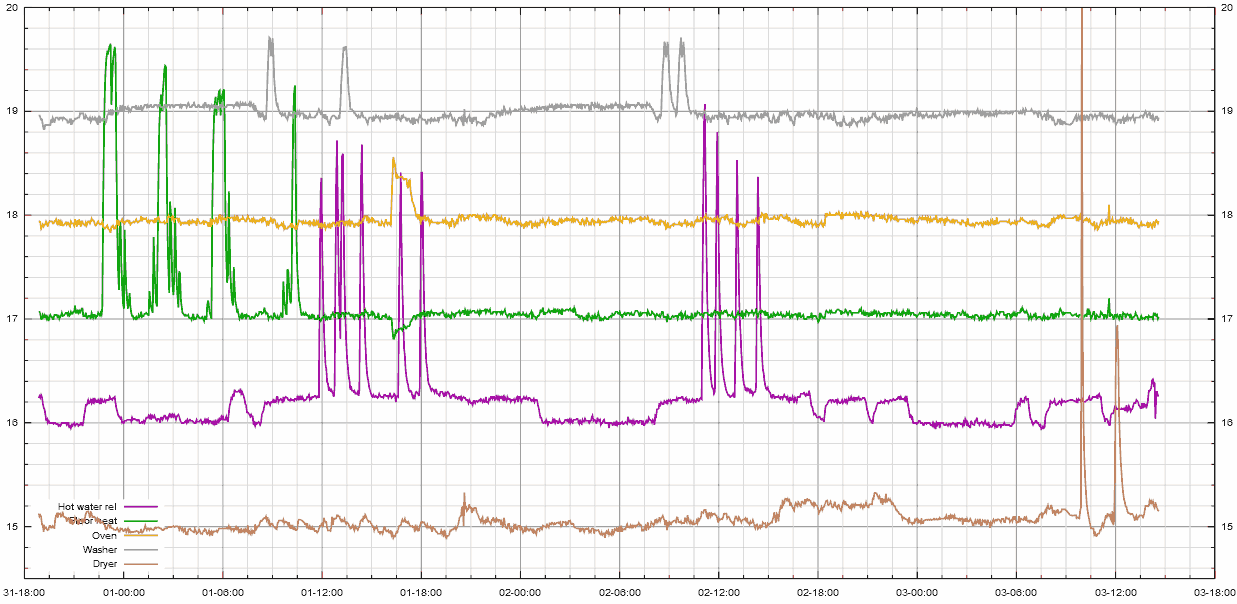
Task: Click the orange Oven legend line sample
Action: (x=141, y=535)
